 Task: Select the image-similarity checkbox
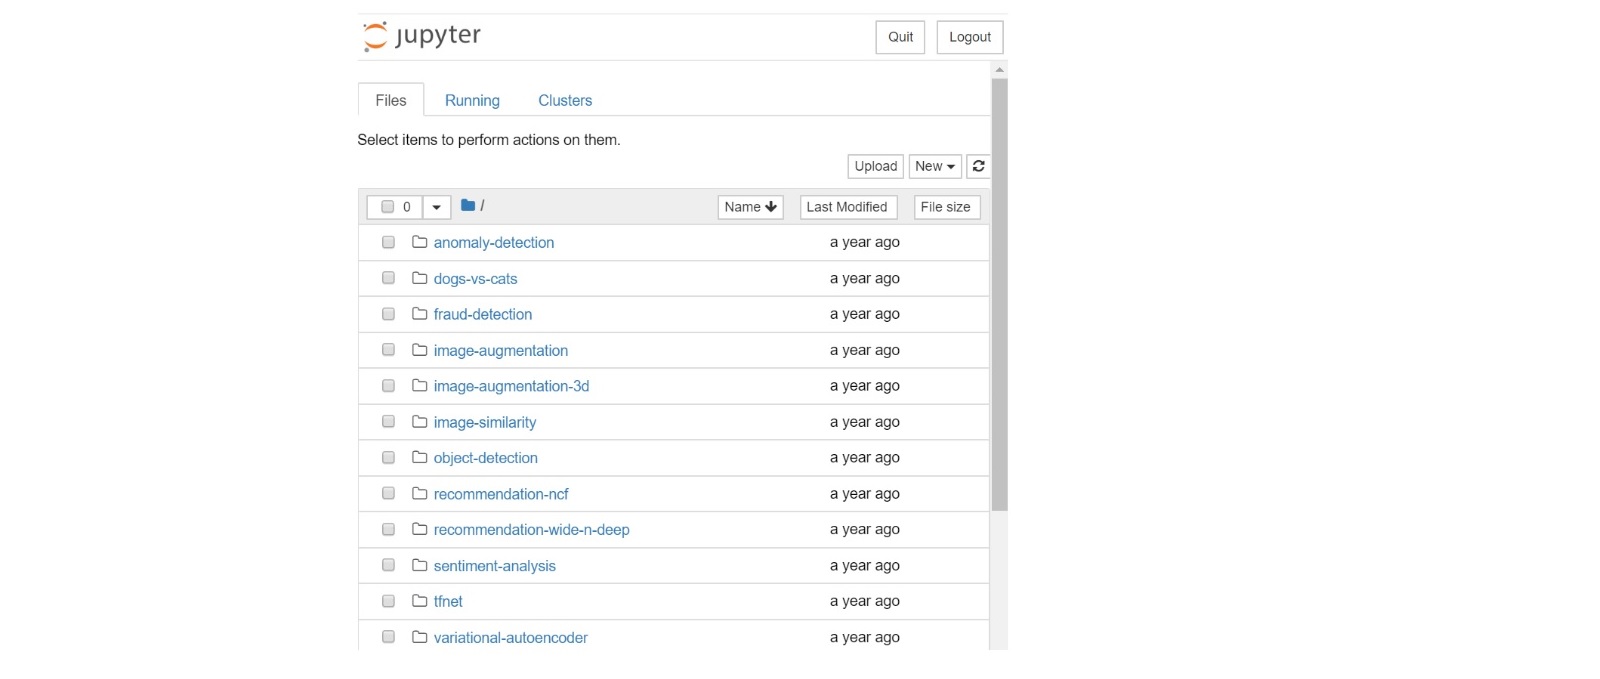(388, 422)
